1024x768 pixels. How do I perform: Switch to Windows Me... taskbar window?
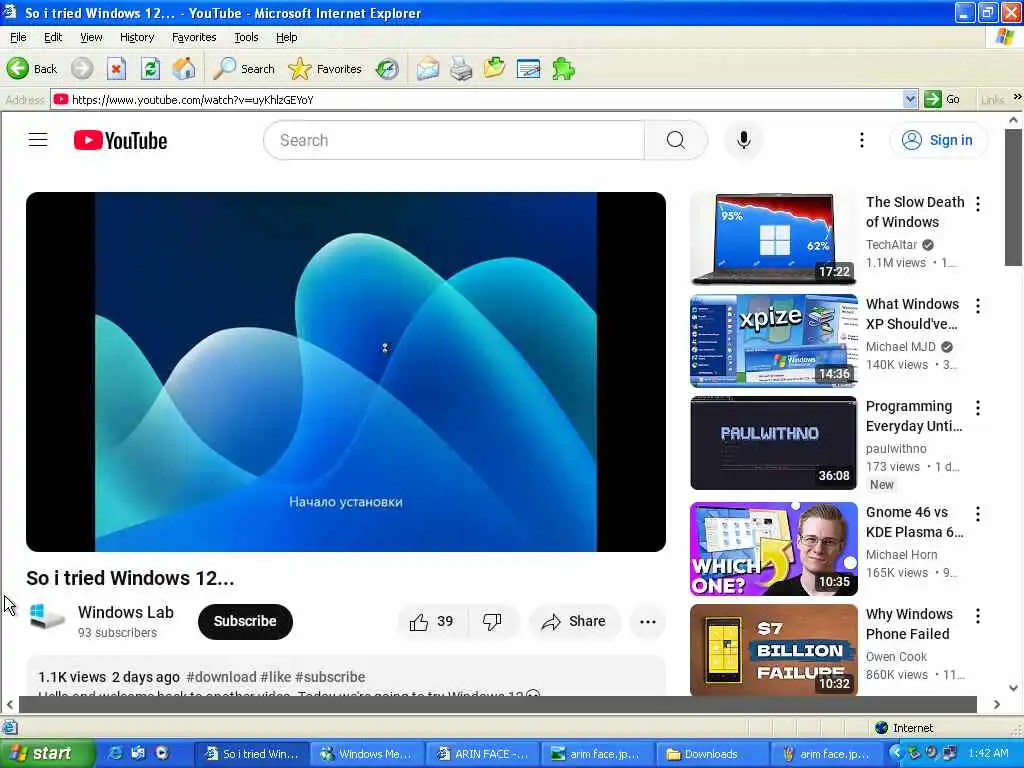368,754
